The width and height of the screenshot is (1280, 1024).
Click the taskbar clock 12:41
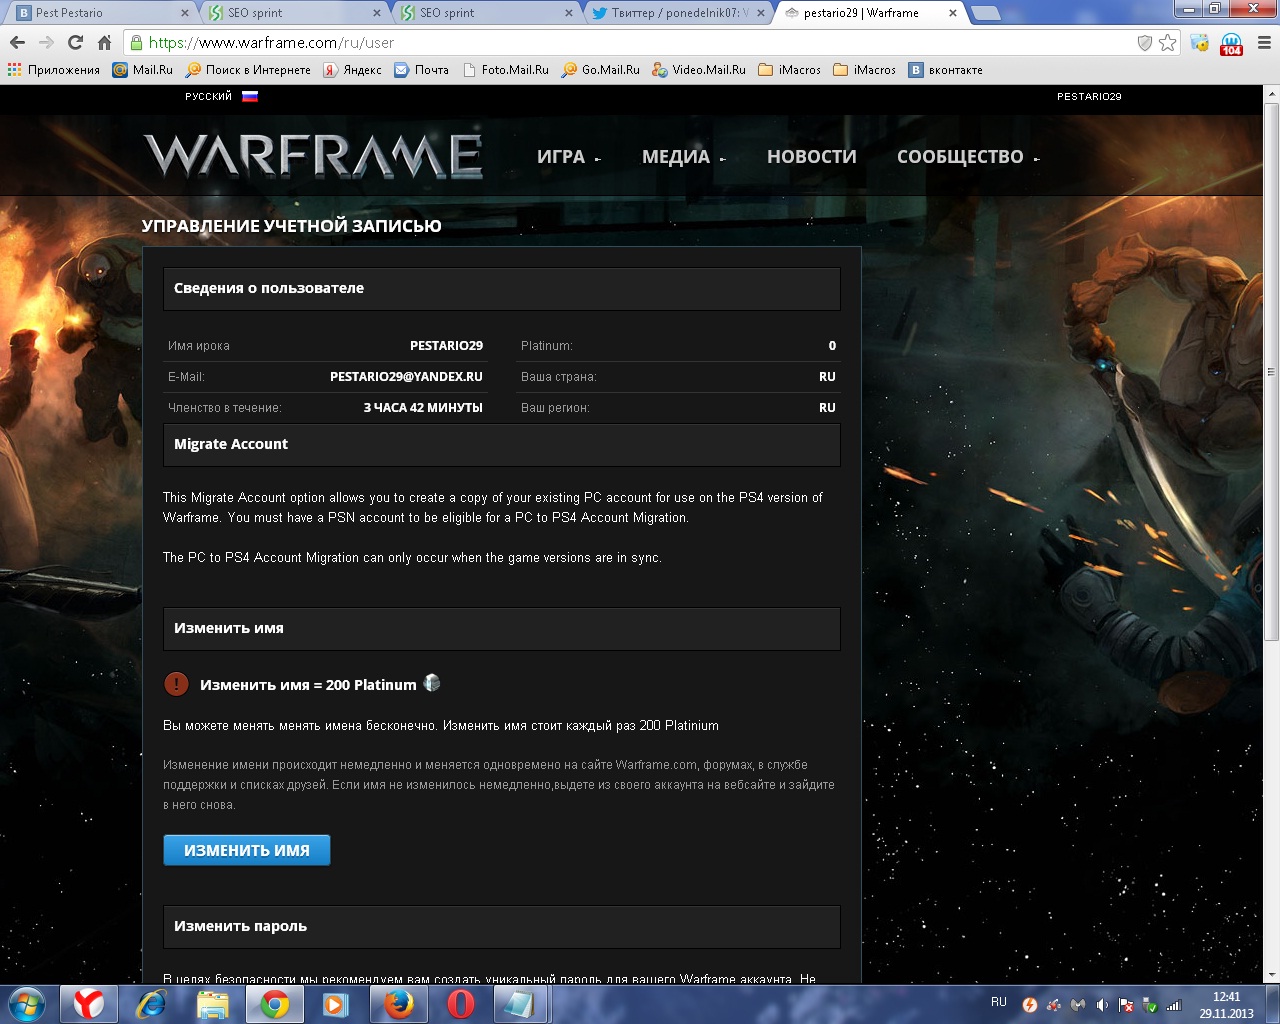pyautogui.click(x=1226, y=997)
